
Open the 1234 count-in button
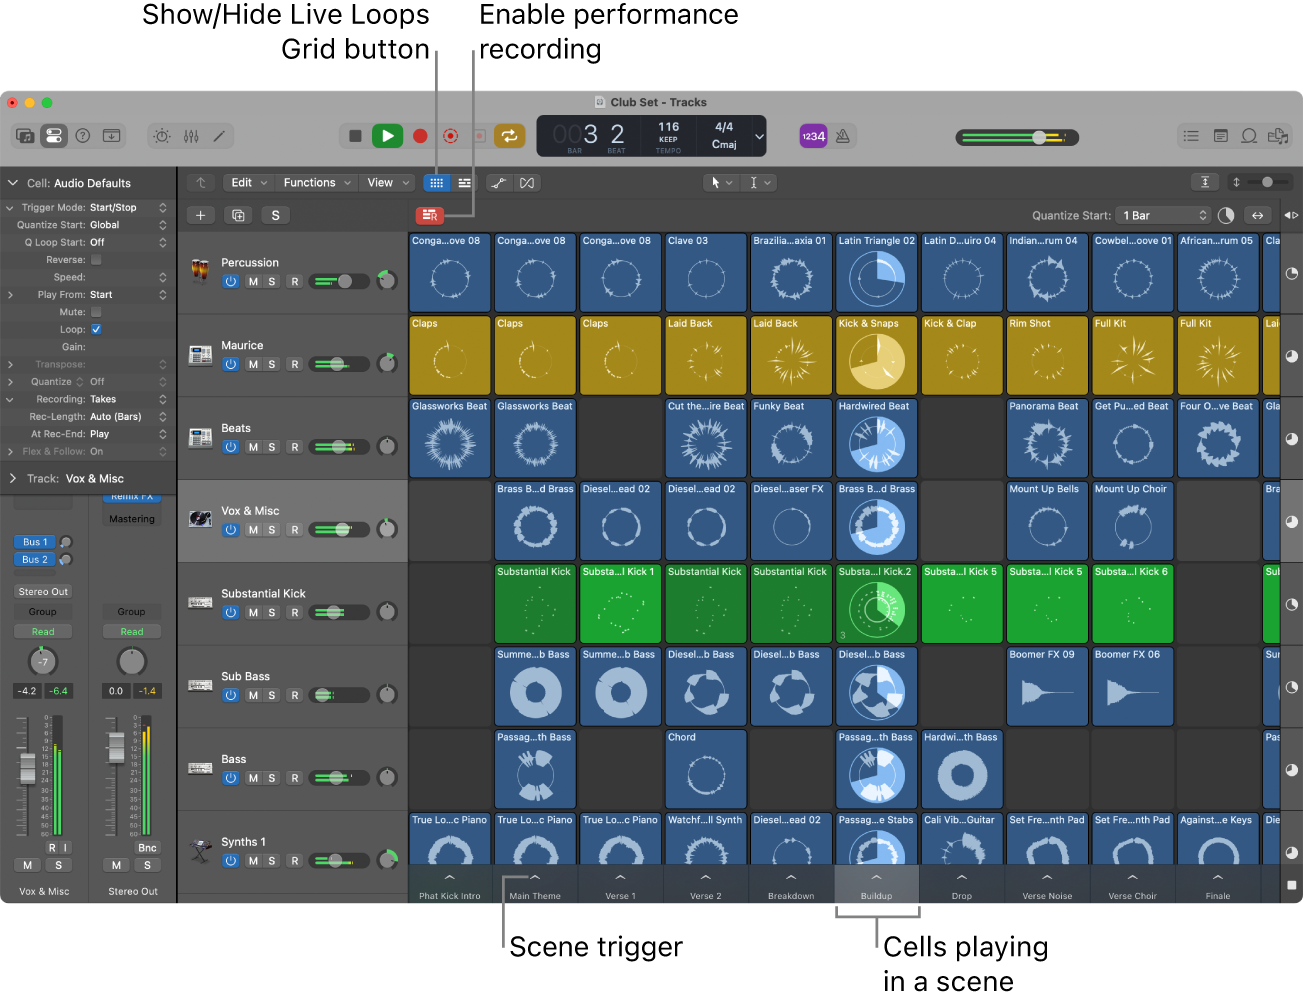point(812,135)
